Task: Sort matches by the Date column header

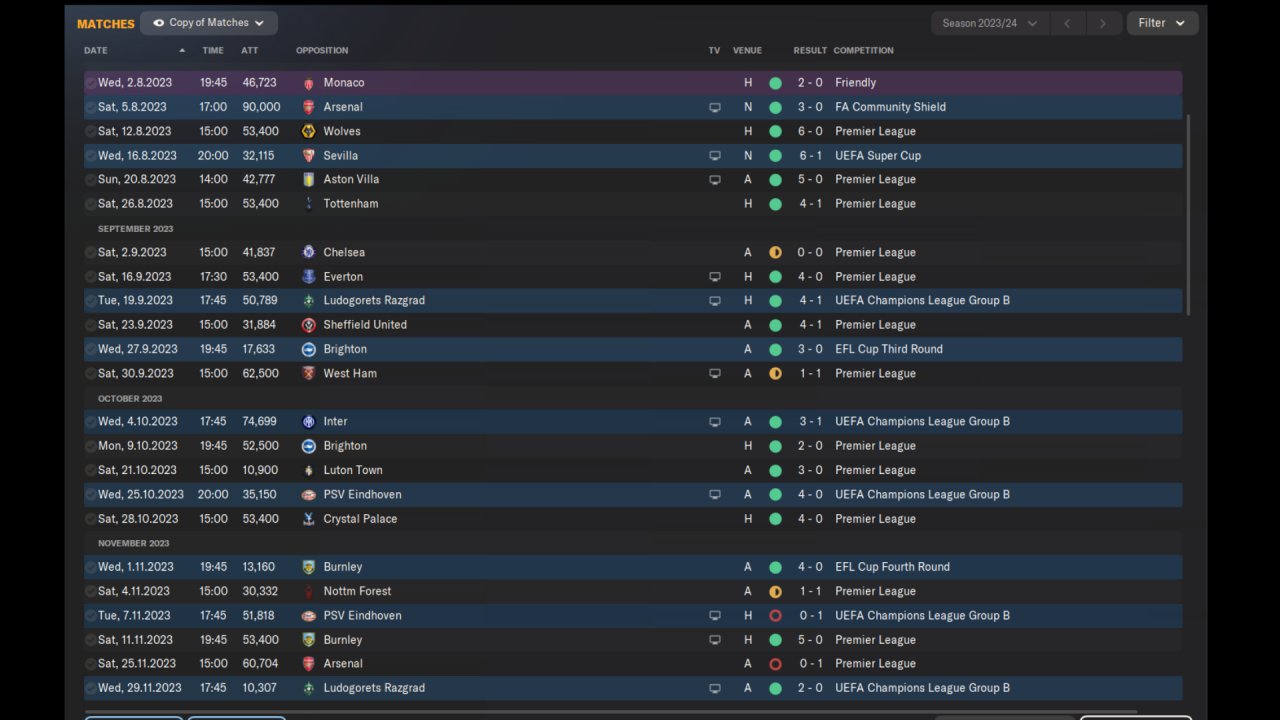Action: tap(96, 51)
